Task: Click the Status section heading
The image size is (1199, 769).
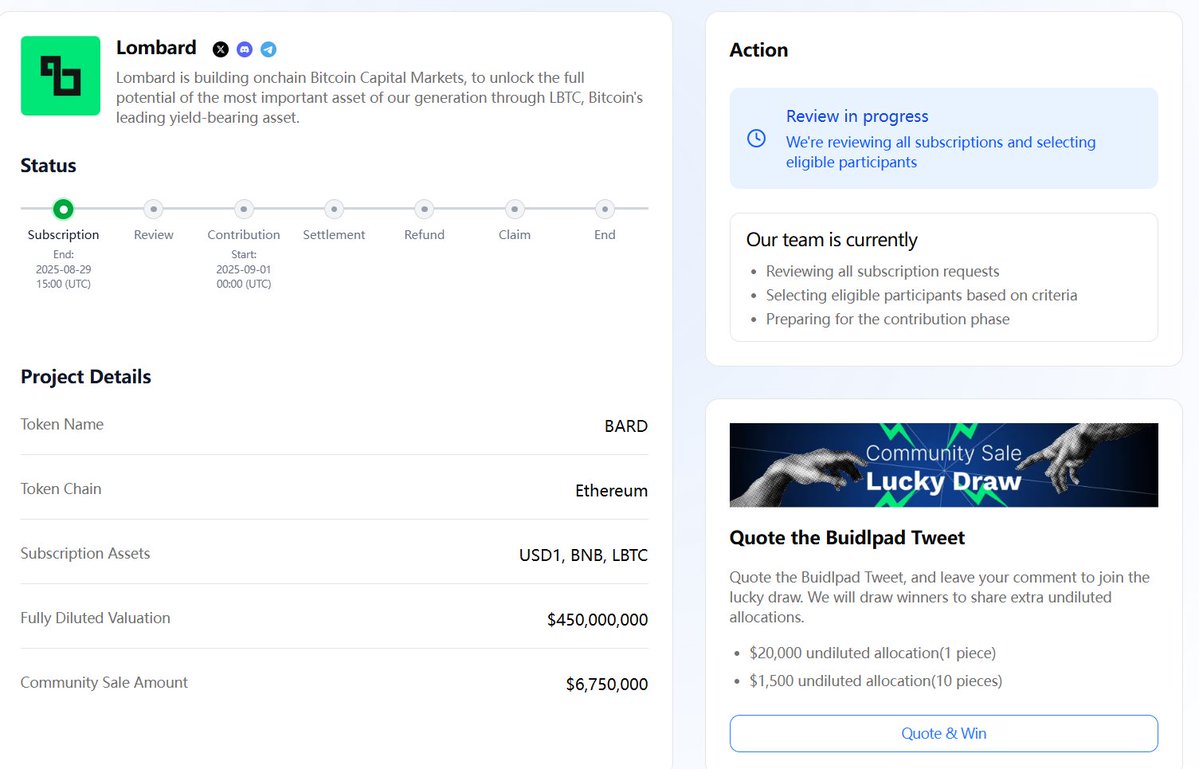Action: [x=48, y=166]
